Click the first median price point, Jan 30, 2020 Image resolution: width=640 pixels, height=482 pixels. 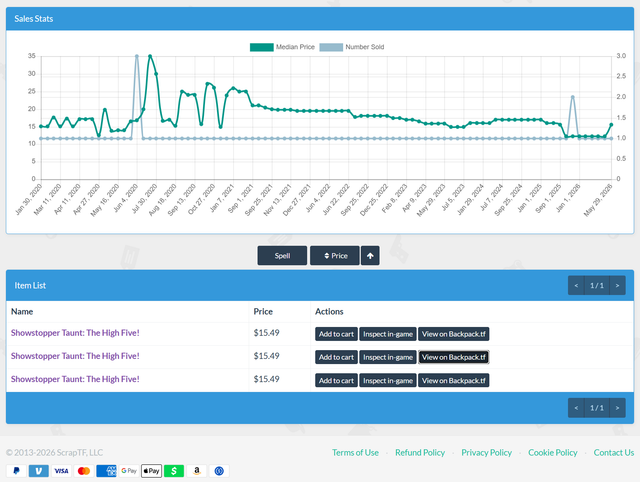[41, 127]
